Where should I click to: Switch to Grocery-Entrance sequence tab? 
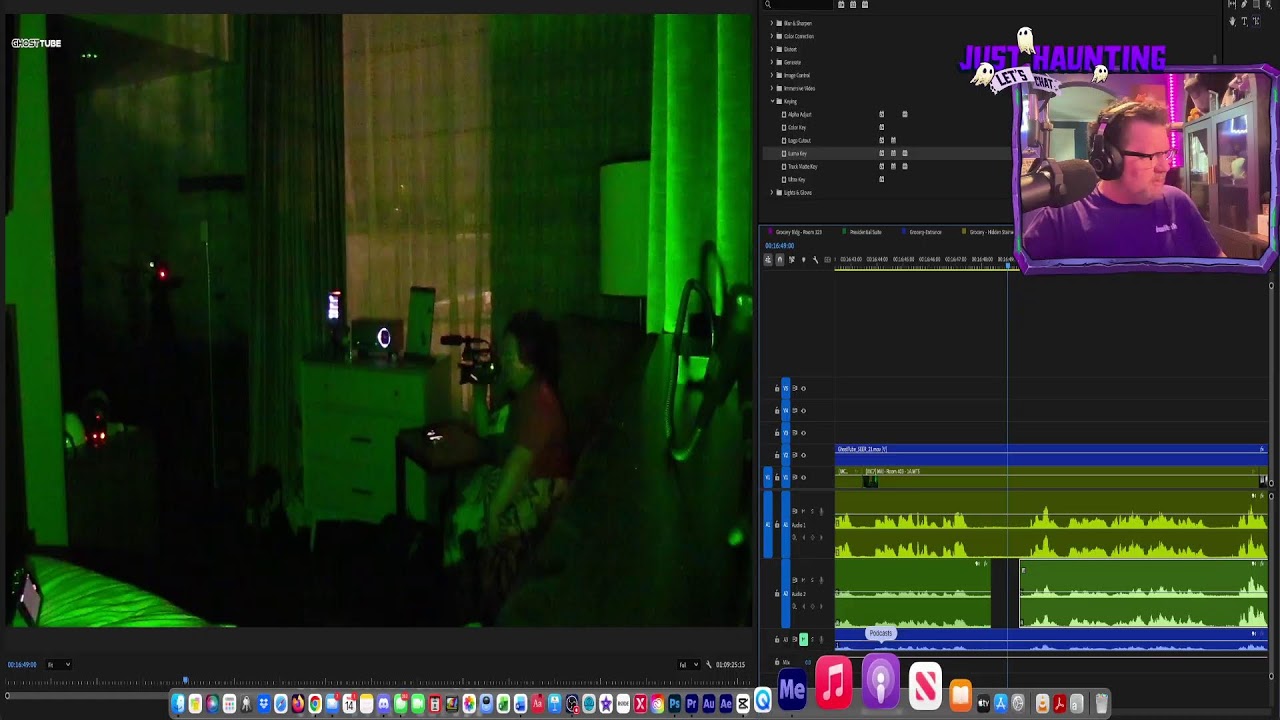(925, 232)
